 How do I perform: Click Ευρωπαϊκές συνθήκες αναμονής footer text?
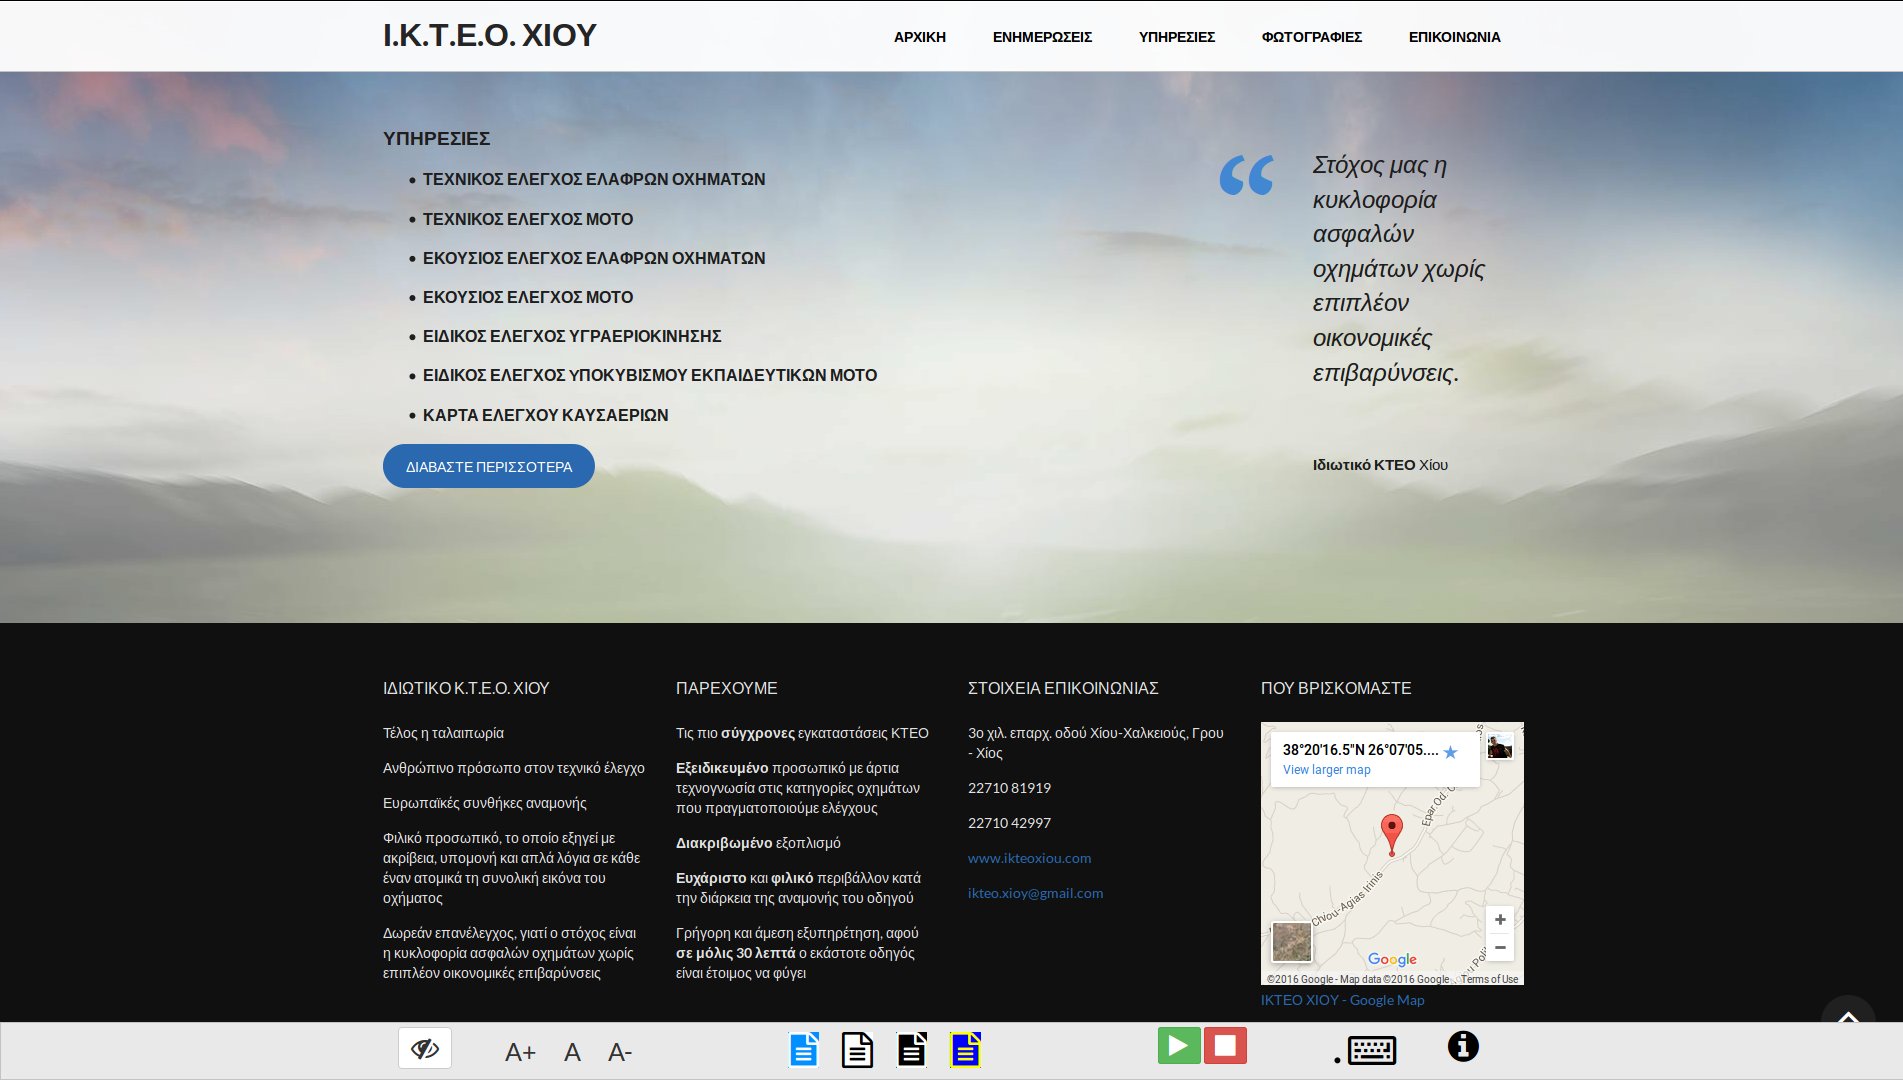[x=484, y=803]
